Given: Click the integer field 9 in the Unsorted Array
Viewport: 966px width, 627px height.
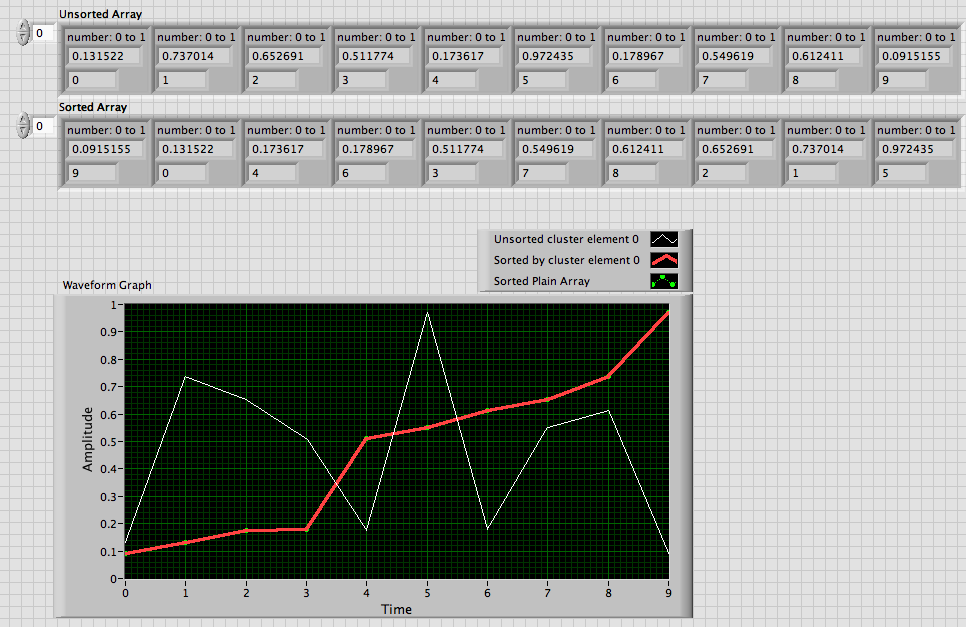Looking at the screenshot, I should point(902,80).
